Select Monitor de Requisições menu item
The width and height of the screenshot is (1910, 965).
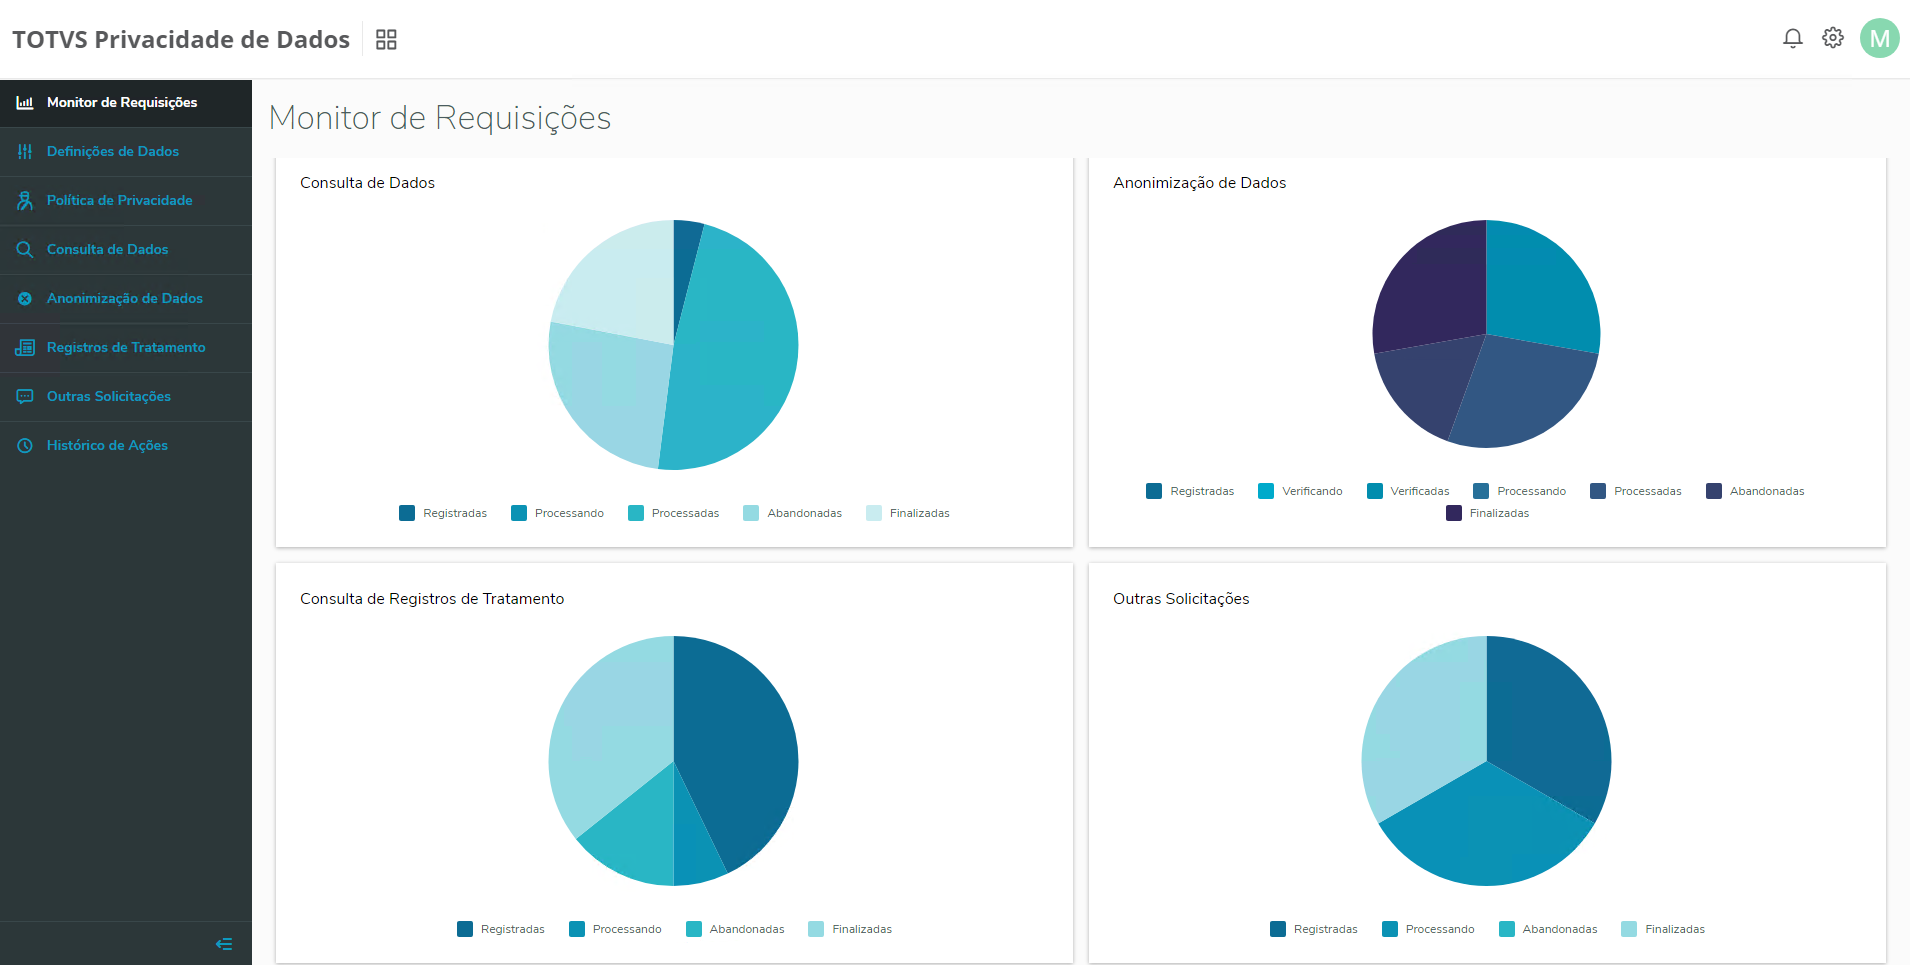tap(126, 103)
